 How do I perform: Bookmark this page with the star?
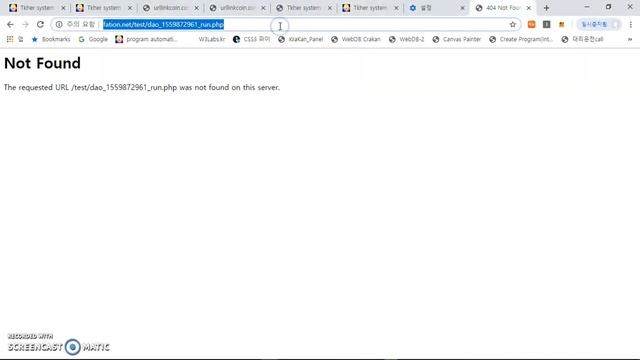513,24
